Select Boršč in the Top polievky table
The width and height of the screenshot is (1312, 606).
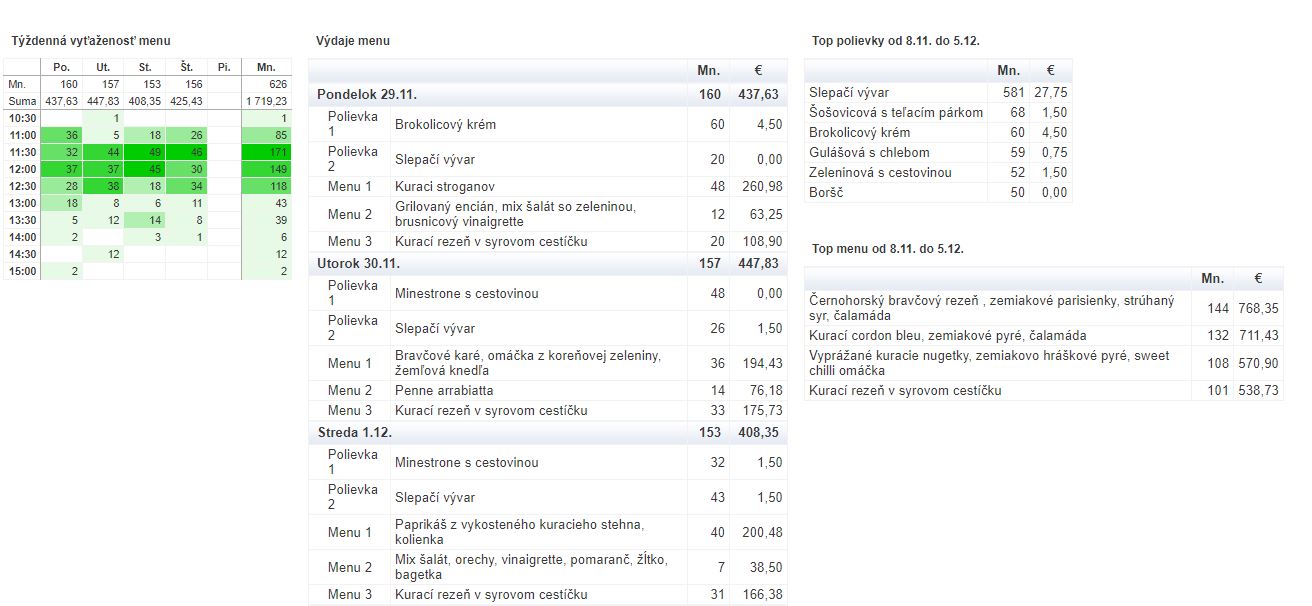click(x=826, y=193)
